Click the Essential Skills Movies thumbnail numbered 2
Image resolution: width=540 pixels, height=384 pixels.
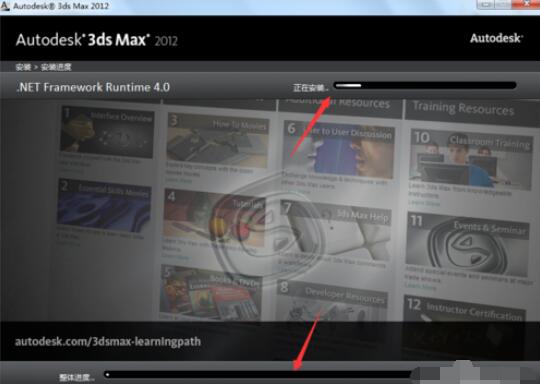click(104, 205)
